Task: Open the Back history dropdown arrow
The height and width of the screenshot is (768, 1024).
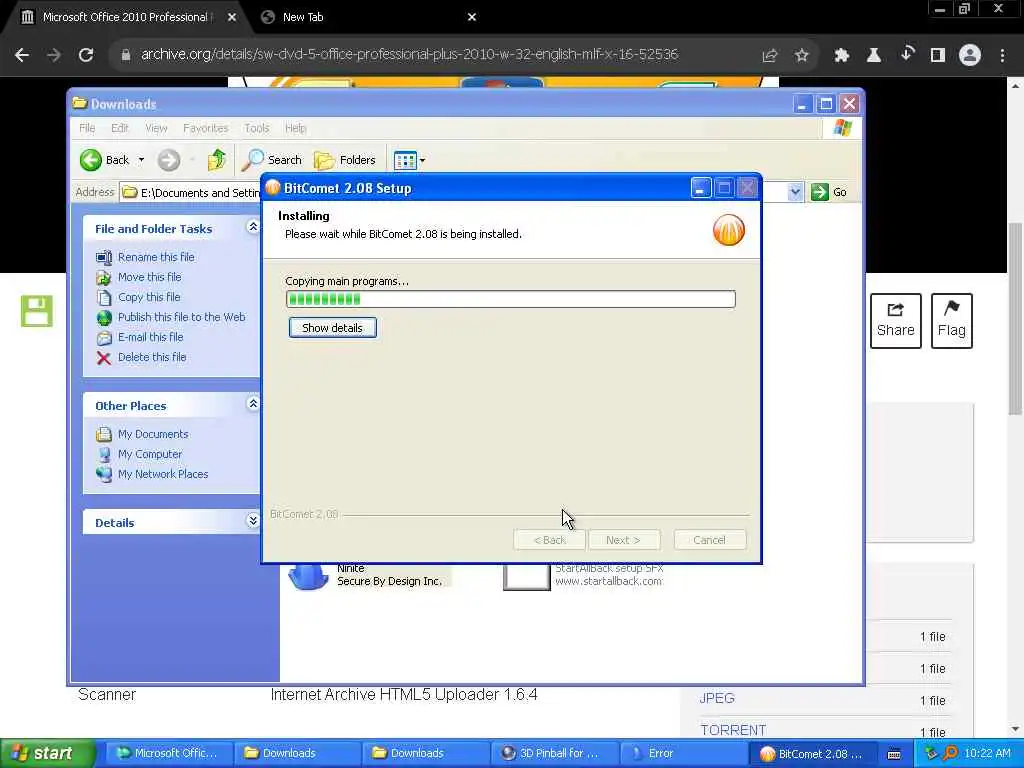Action: [x=141, y=160]
